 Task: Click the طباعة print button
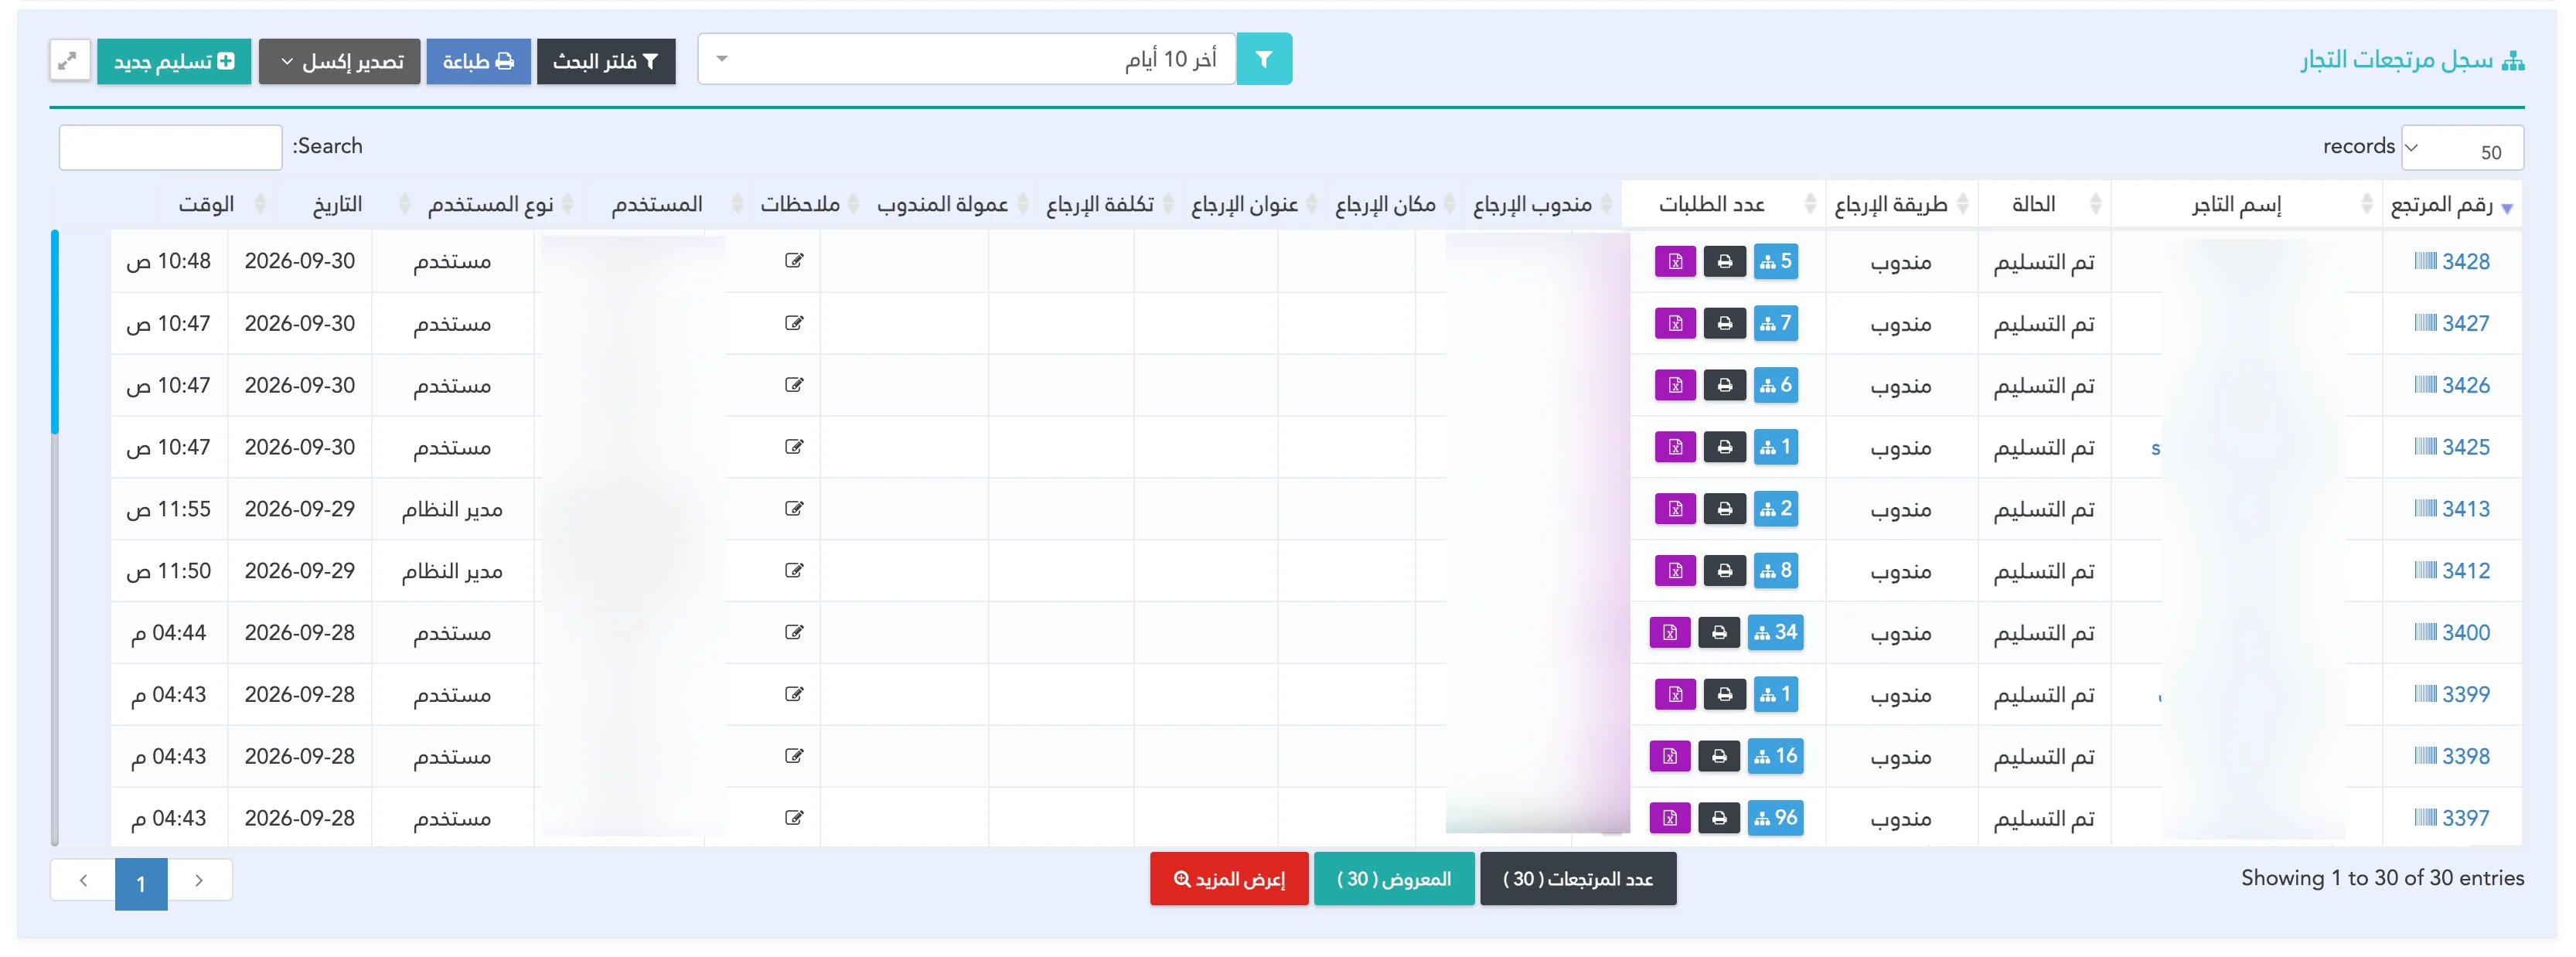pyautogui.click(x=478, y=62)
